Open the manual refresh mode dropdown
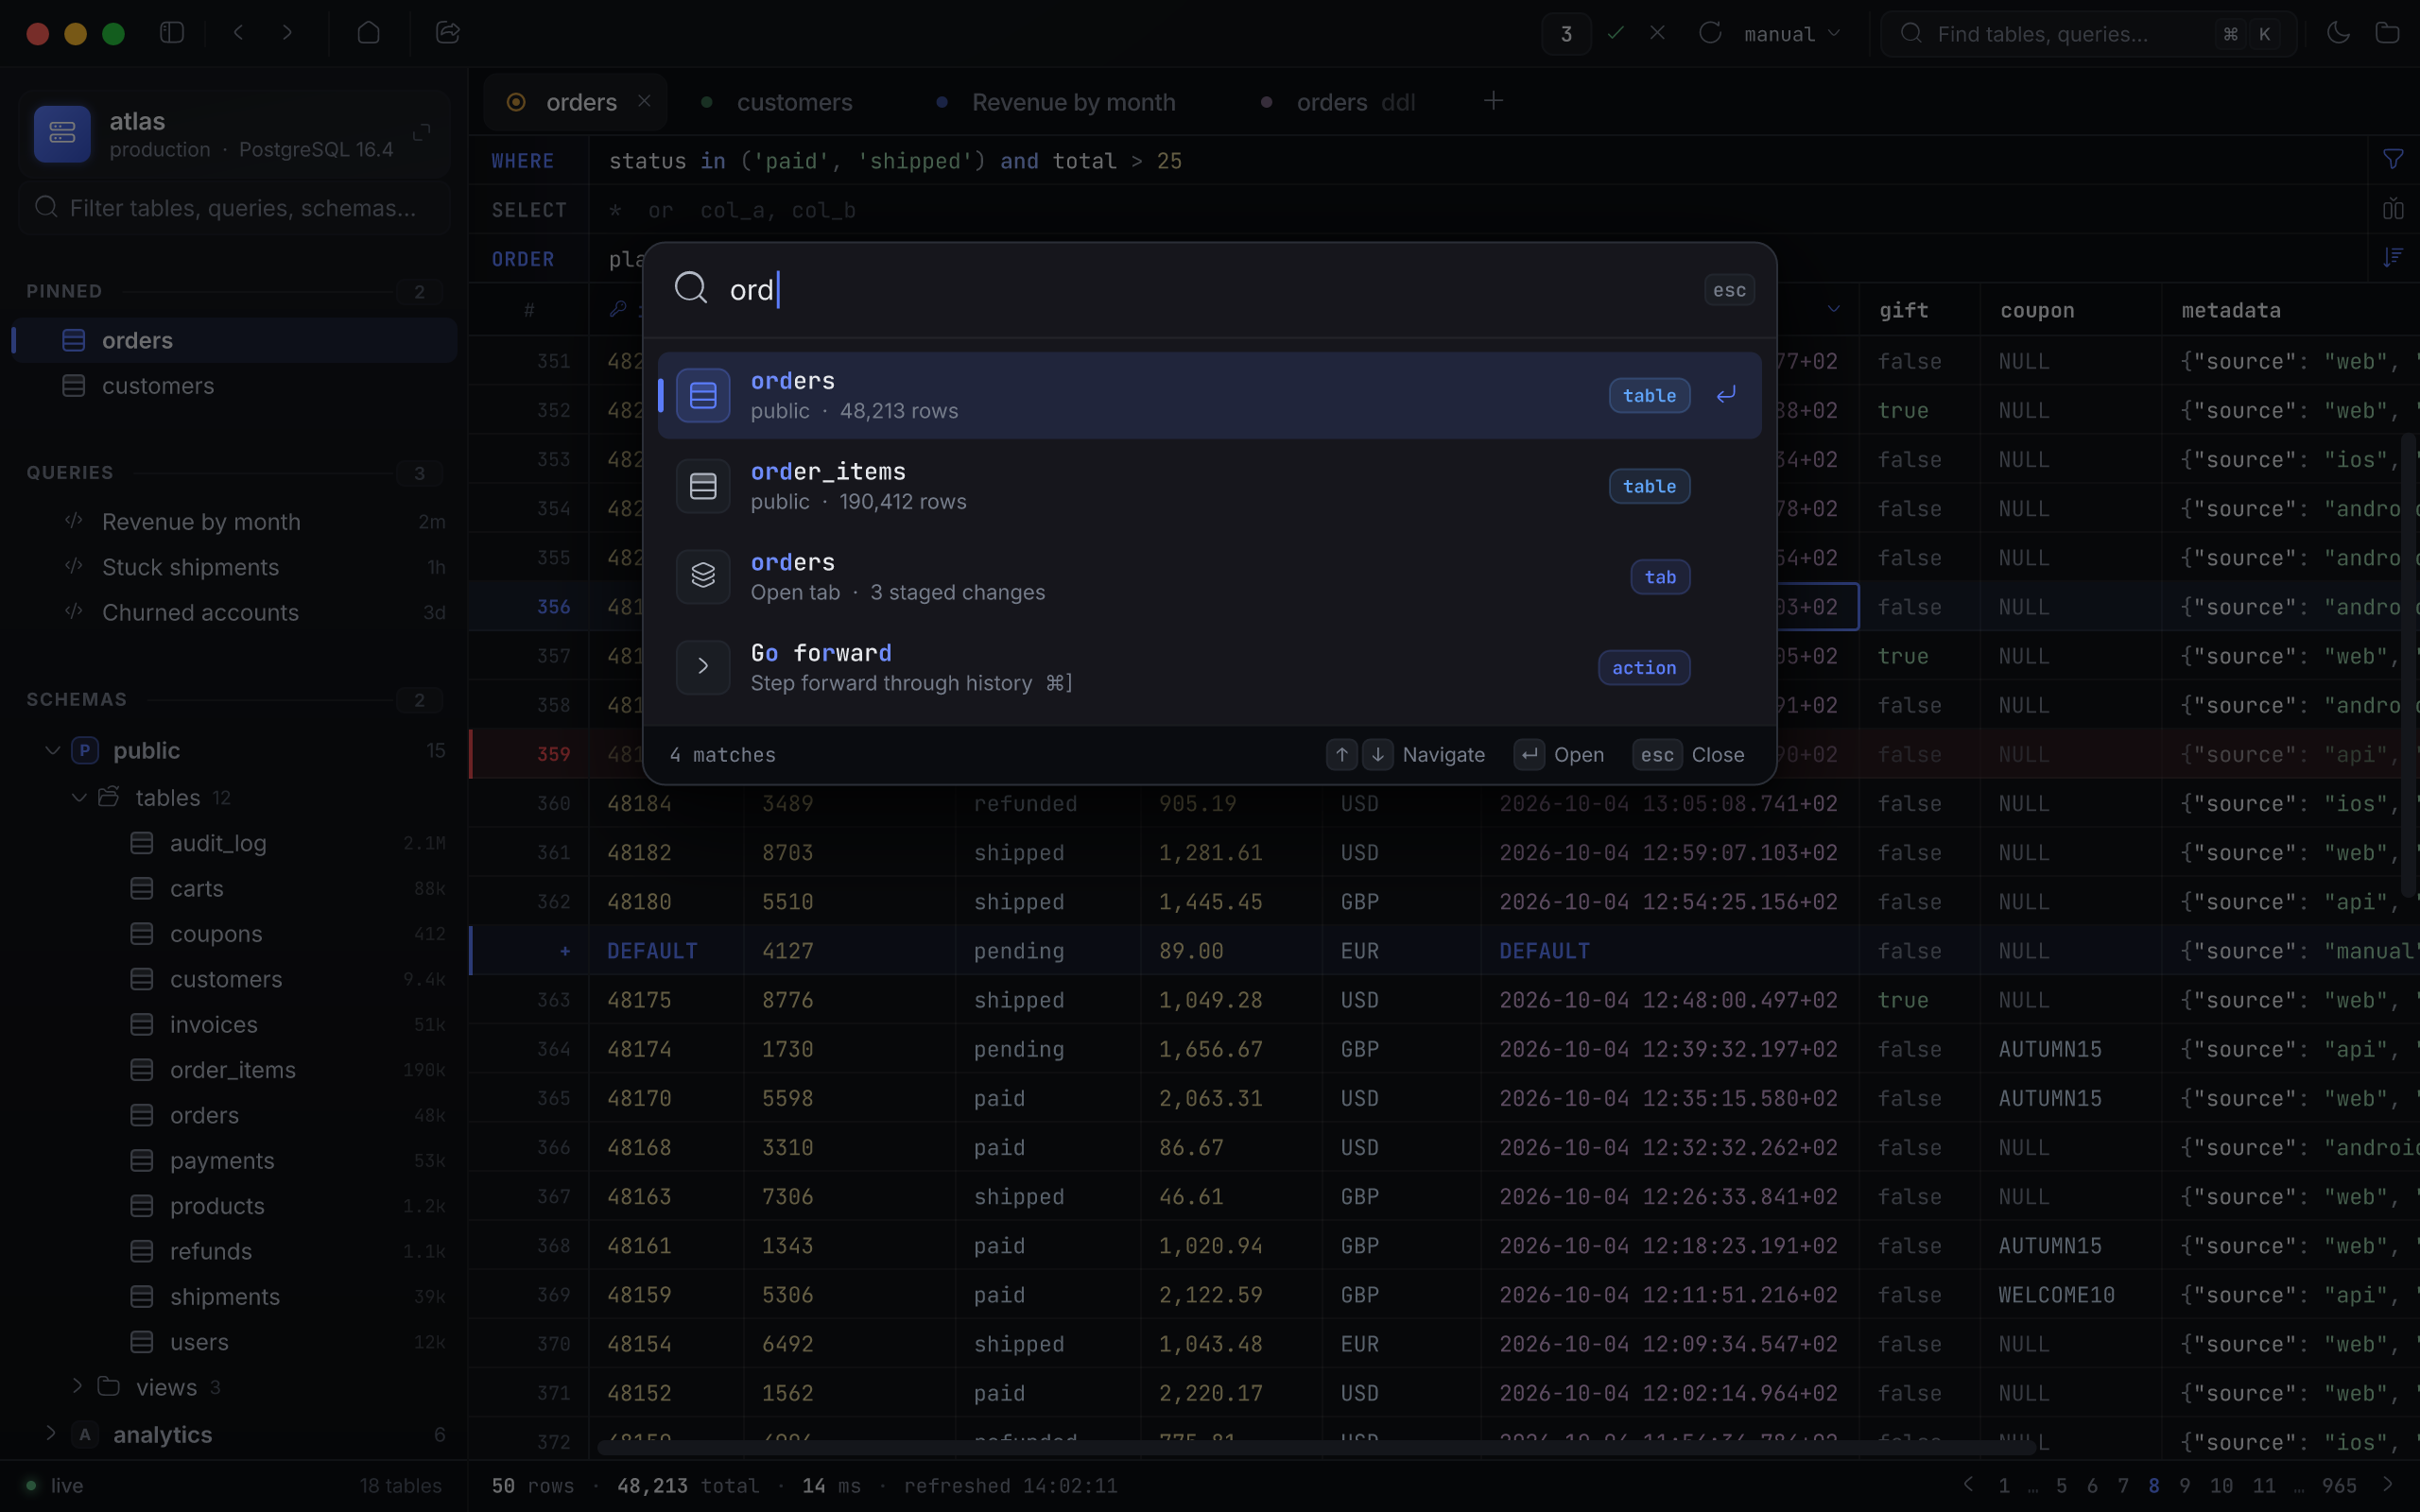Screen dimensions: 2420x1512 [1792, 34]
